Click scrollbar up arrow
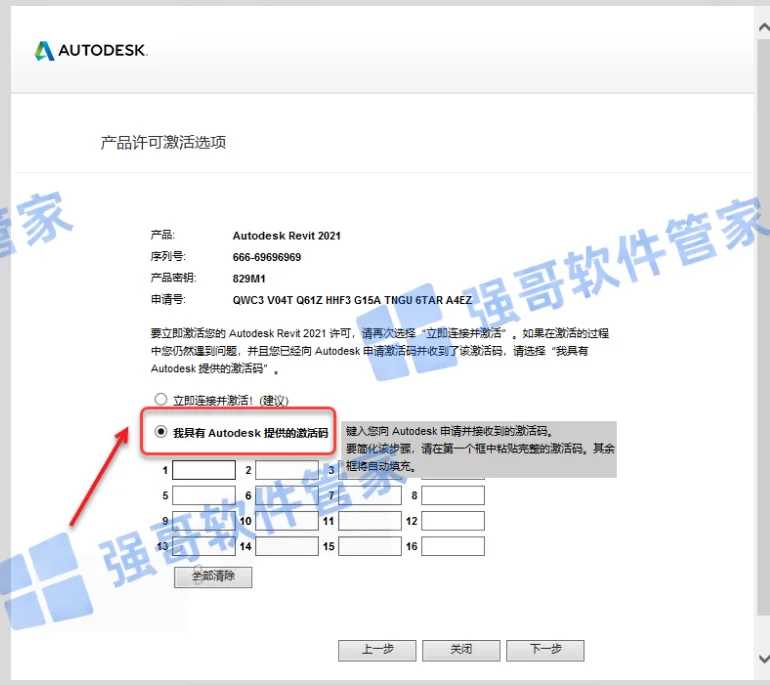 pos(764,27)
